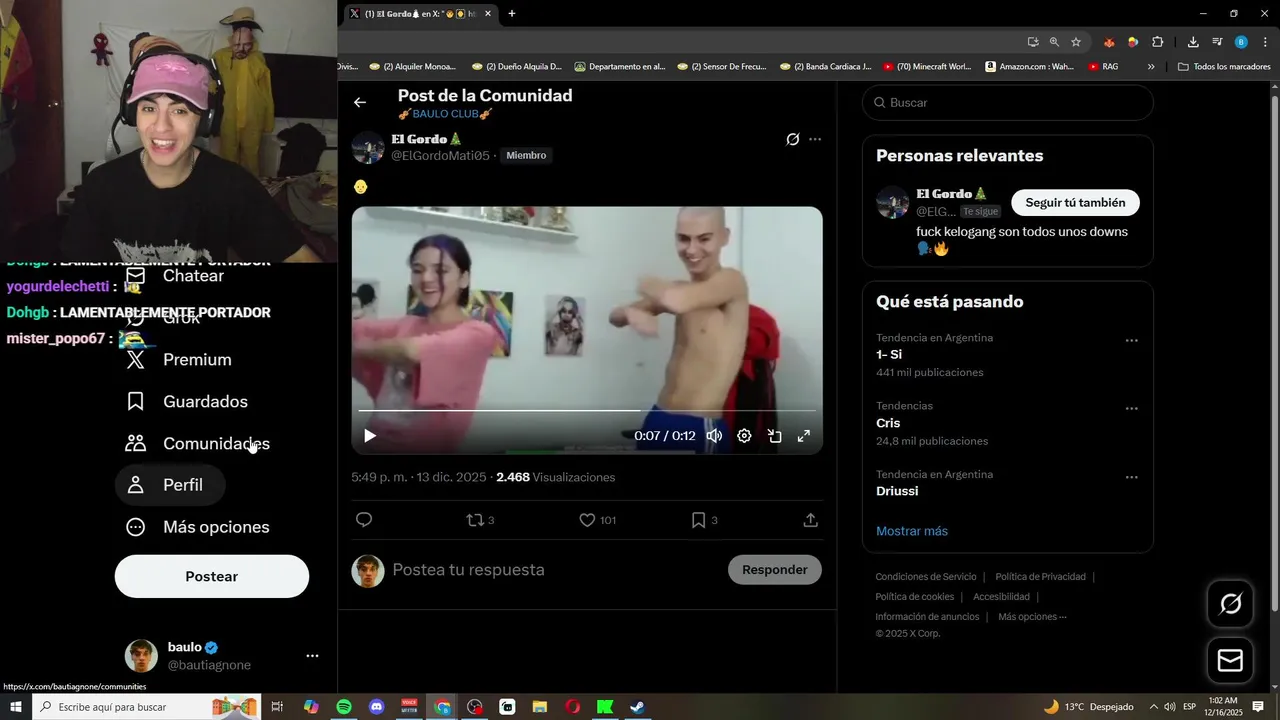Like the post with 101 likes
The height and width of the screenshot is (720, 1280).
tap(597, 520)
